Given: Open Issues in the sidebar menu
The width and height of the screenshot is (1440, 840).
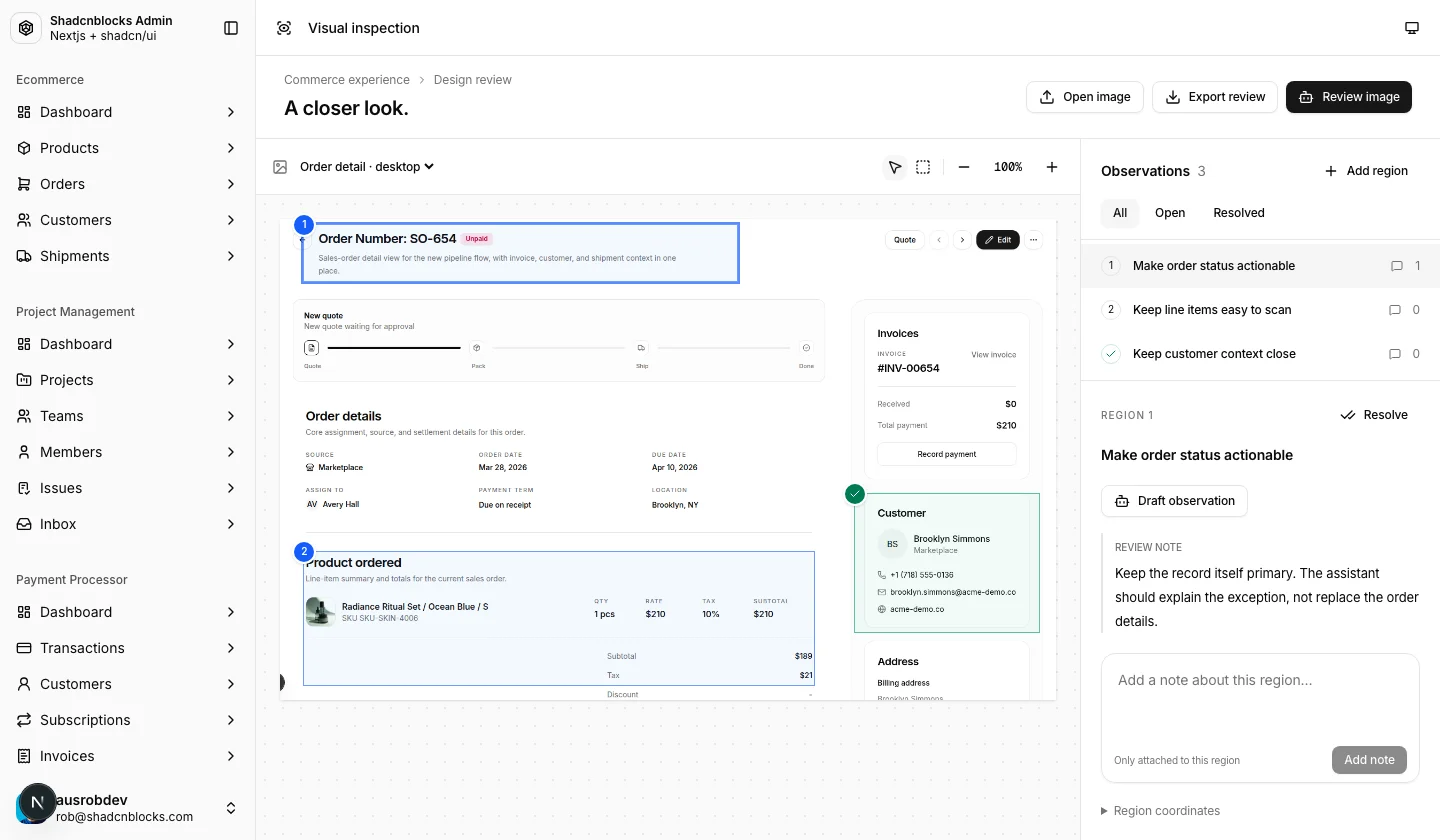Looking at the screenshot, I should pyautogui.click(x=128, y=488).
